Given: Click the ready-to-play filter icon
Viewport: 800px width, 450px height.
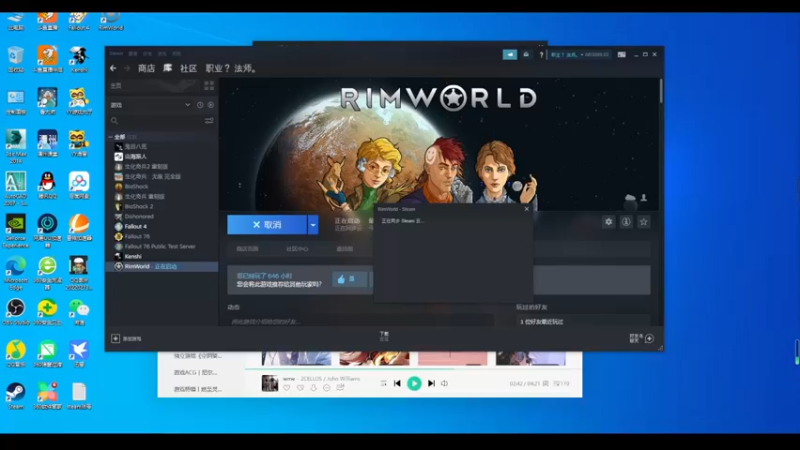Looking at the screenshot, I should tap(211, 105).
